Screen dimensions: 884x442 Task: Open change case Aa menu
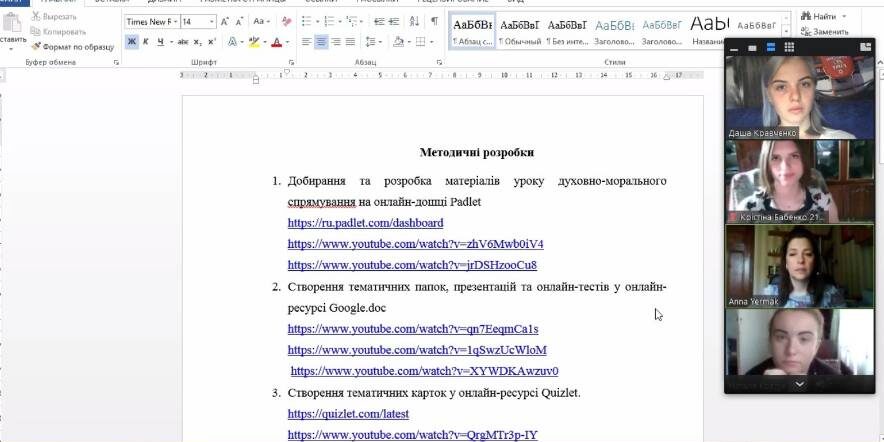pyautogui.click(x=261, y=21)
